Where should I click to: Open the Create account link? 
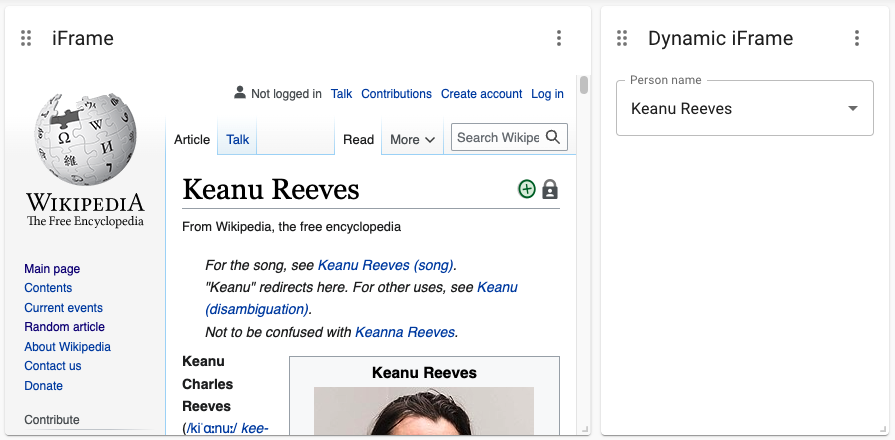point(481,94)
